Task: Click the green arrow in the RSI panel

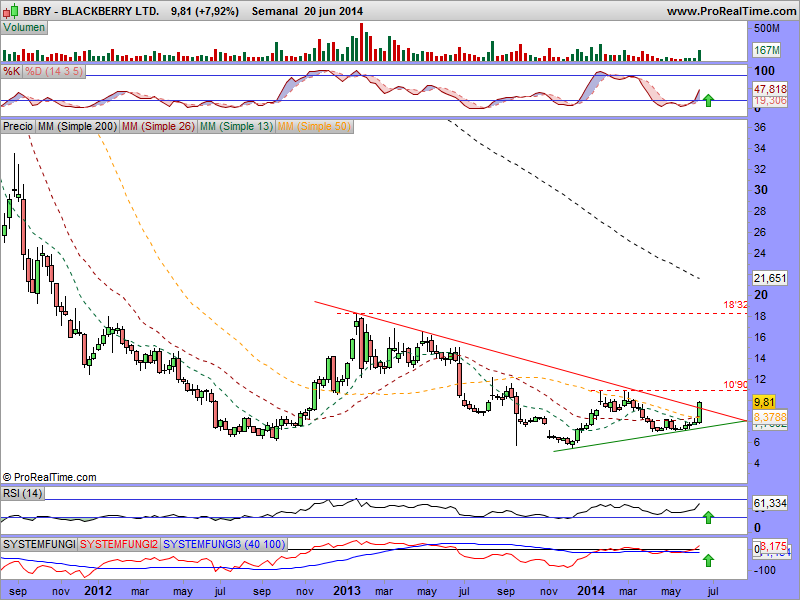Action: (708, 518)
